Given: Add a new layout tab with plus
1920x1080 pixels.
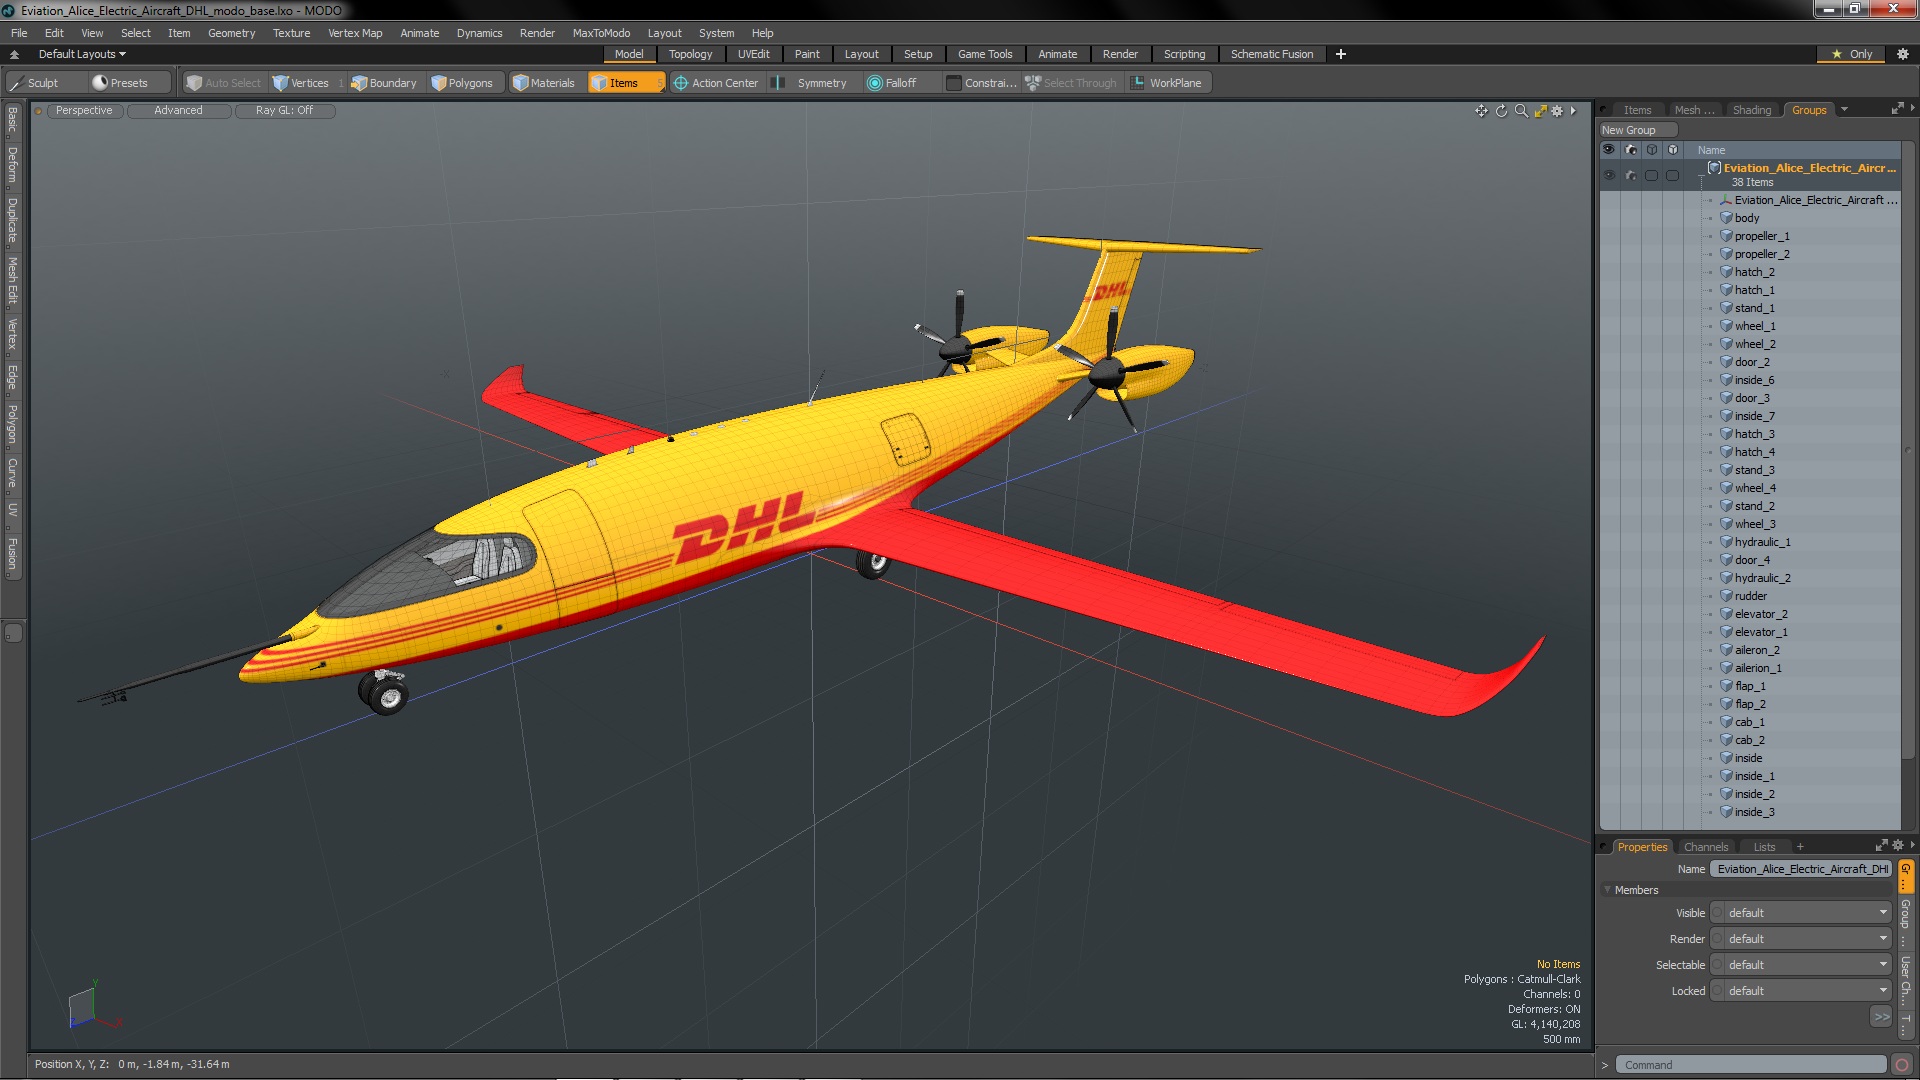Looking at the screenshot, I should click(1340, 54).
